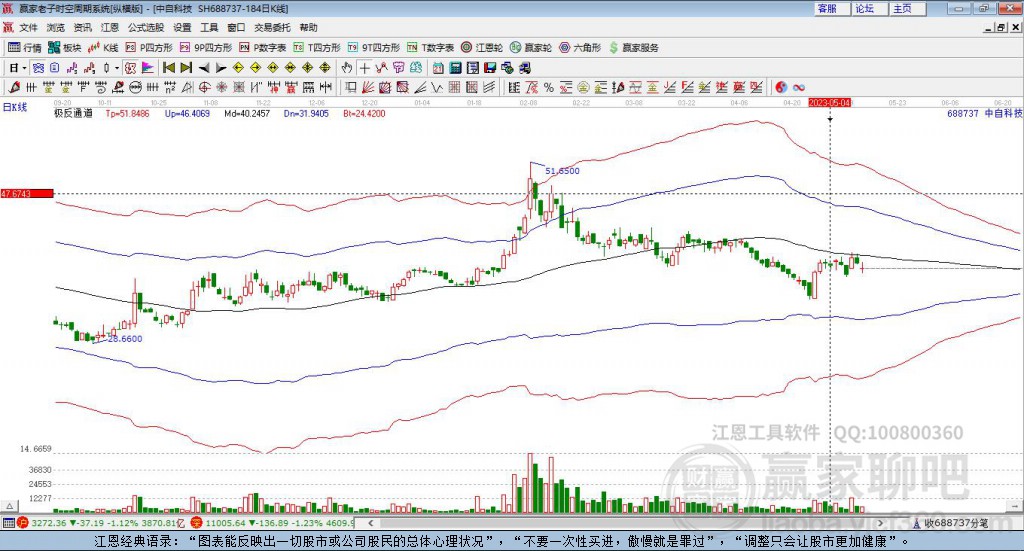Expand the 日 period dropdown arrow

click(x=24, y=68)
